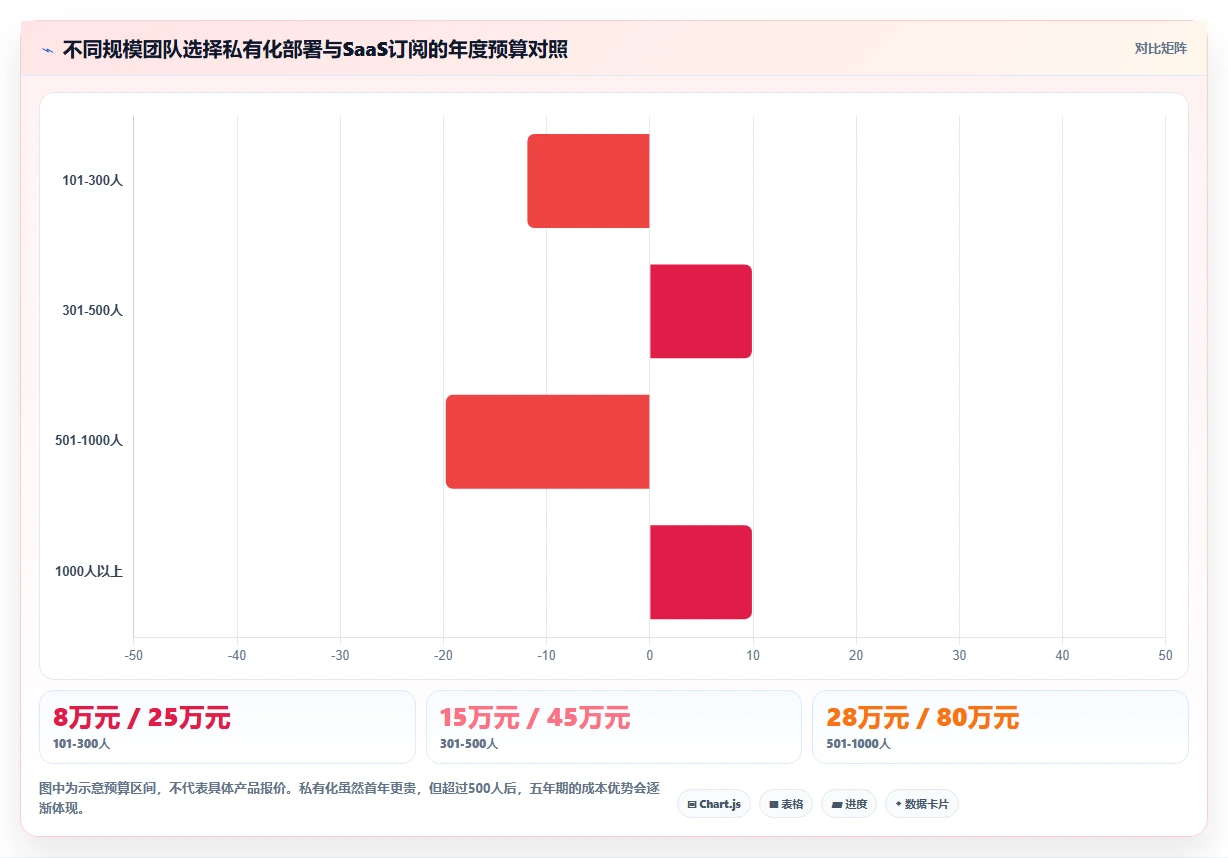Select the 数据卡片 chip
The image size is (1228, 858).
point(922,804)
